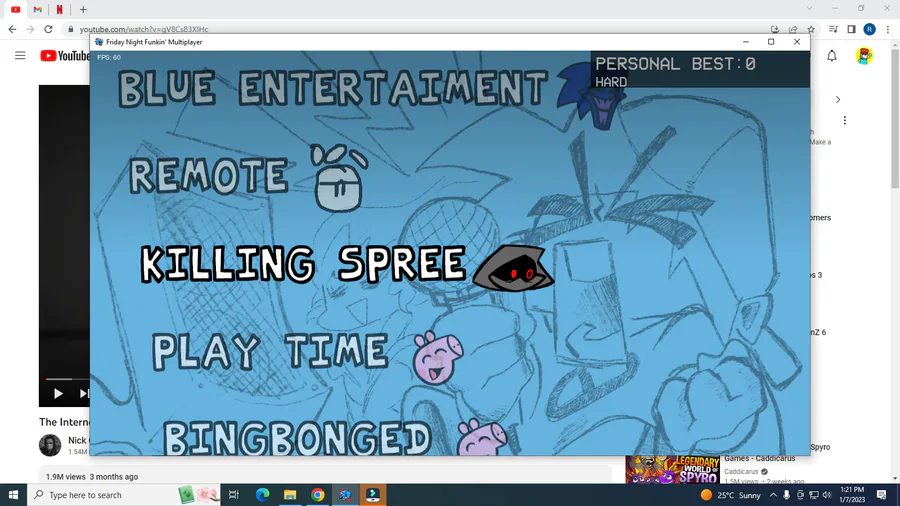Launch Microsoft Edge from the taskbar
The width and height of the screenshot is (900, 506).
point(262,495)
